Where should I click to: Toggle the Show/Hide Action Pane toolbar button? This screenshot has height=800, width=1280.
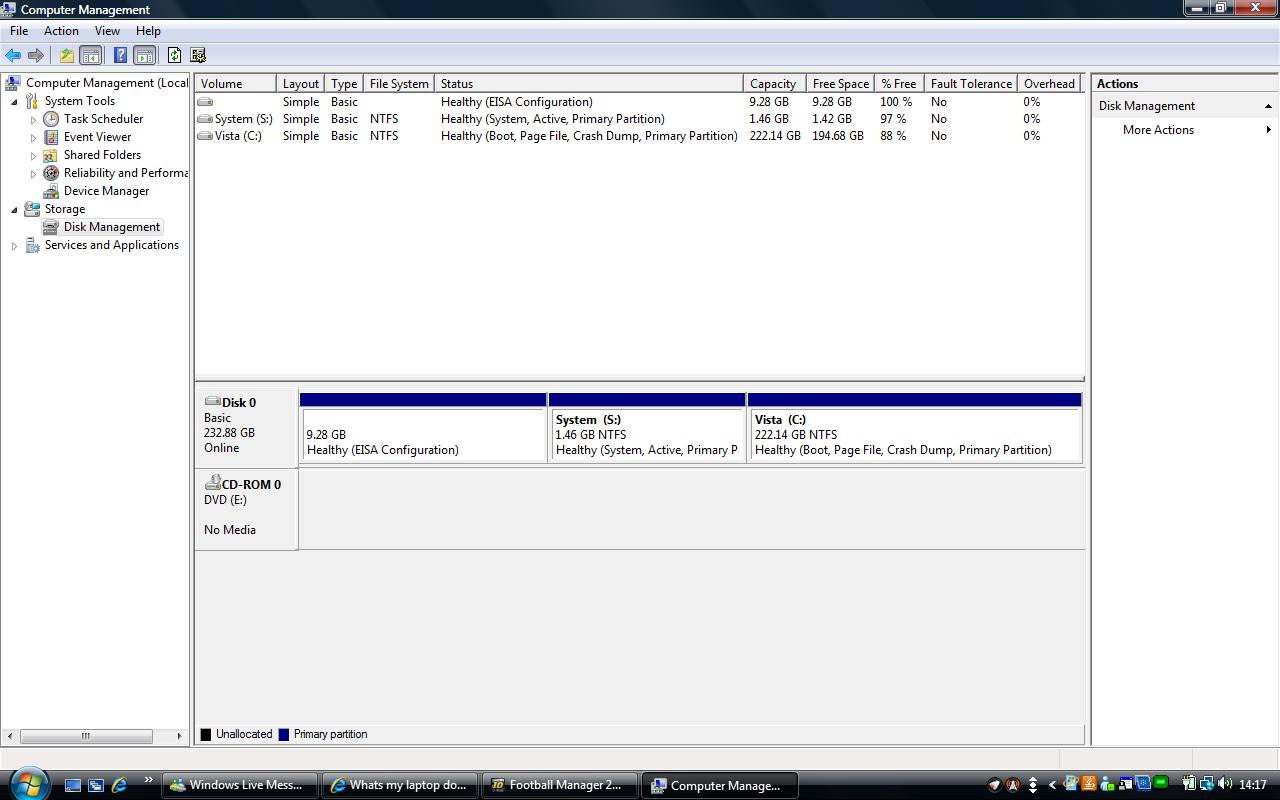point(144,56)
